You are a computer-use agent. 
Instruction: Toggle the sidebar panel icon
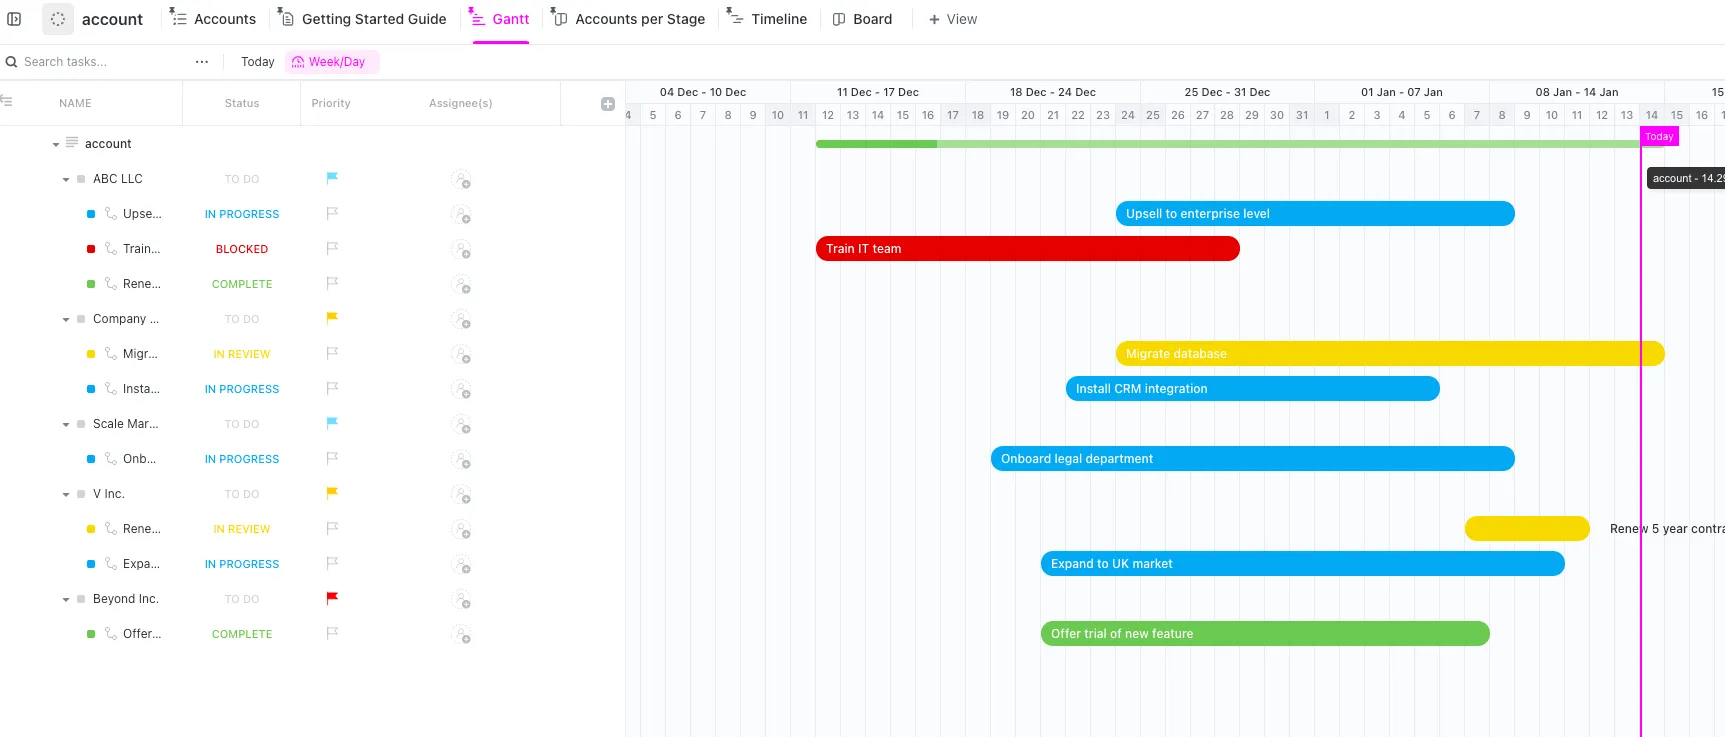click(14, 19)
